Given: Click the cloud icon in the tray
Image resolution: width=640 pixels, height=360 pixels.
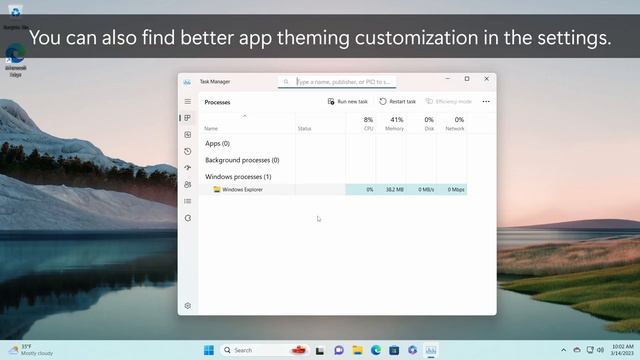Looking at the screenshot, I should 577,350.
